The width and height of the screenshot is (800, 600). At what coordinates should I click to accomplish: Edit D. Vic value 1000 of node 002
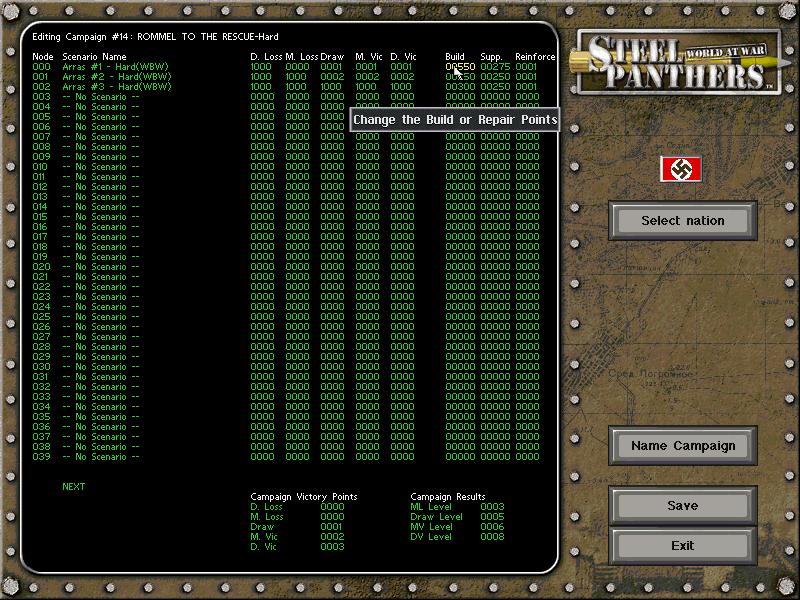pos(401,87)
